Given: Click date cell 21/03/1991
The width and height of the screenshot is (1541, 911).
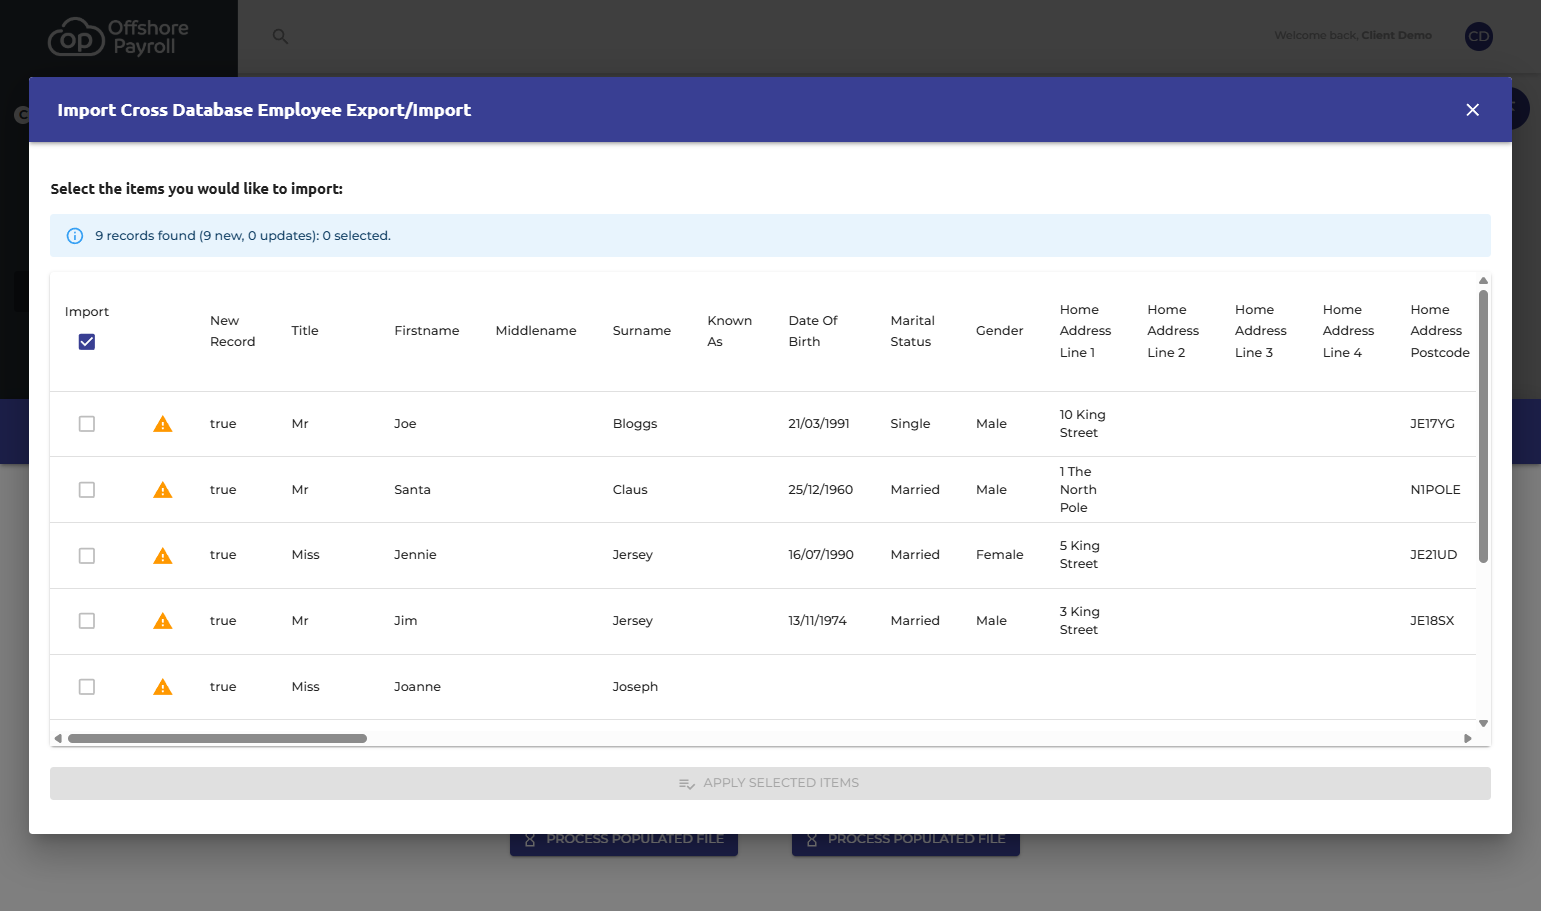Looking at the screenshot, I should (819, 424).
